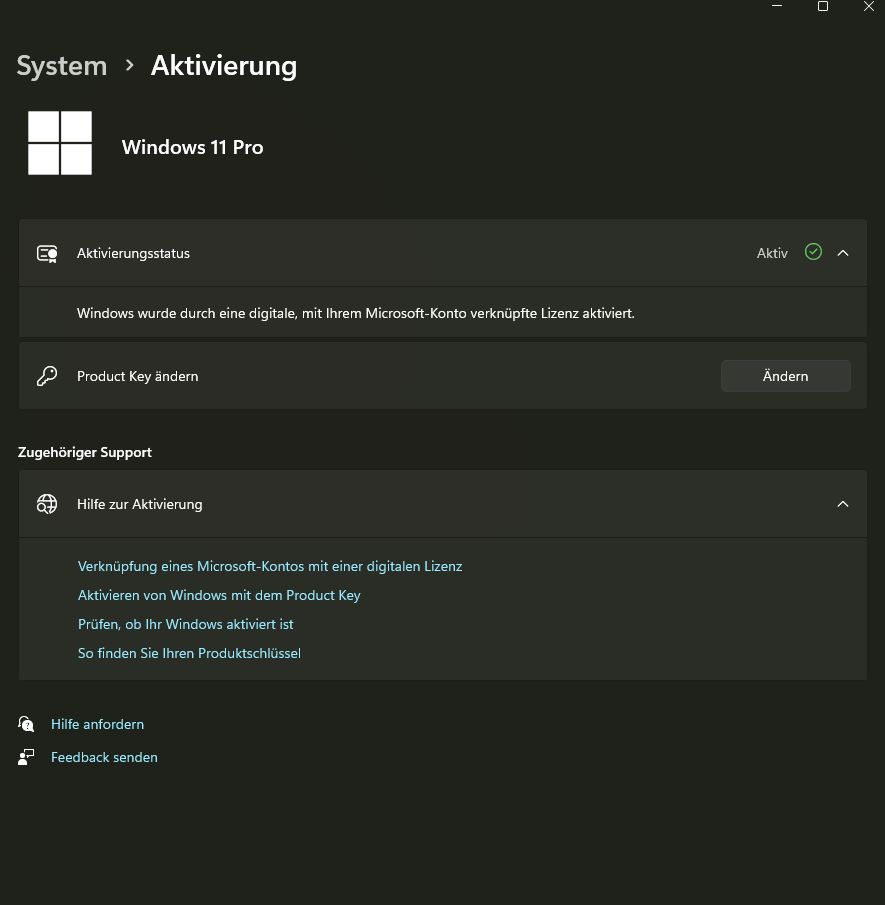Open the Feedback senden link
This screenshot has width=885, height=905.
pos(104,757)
